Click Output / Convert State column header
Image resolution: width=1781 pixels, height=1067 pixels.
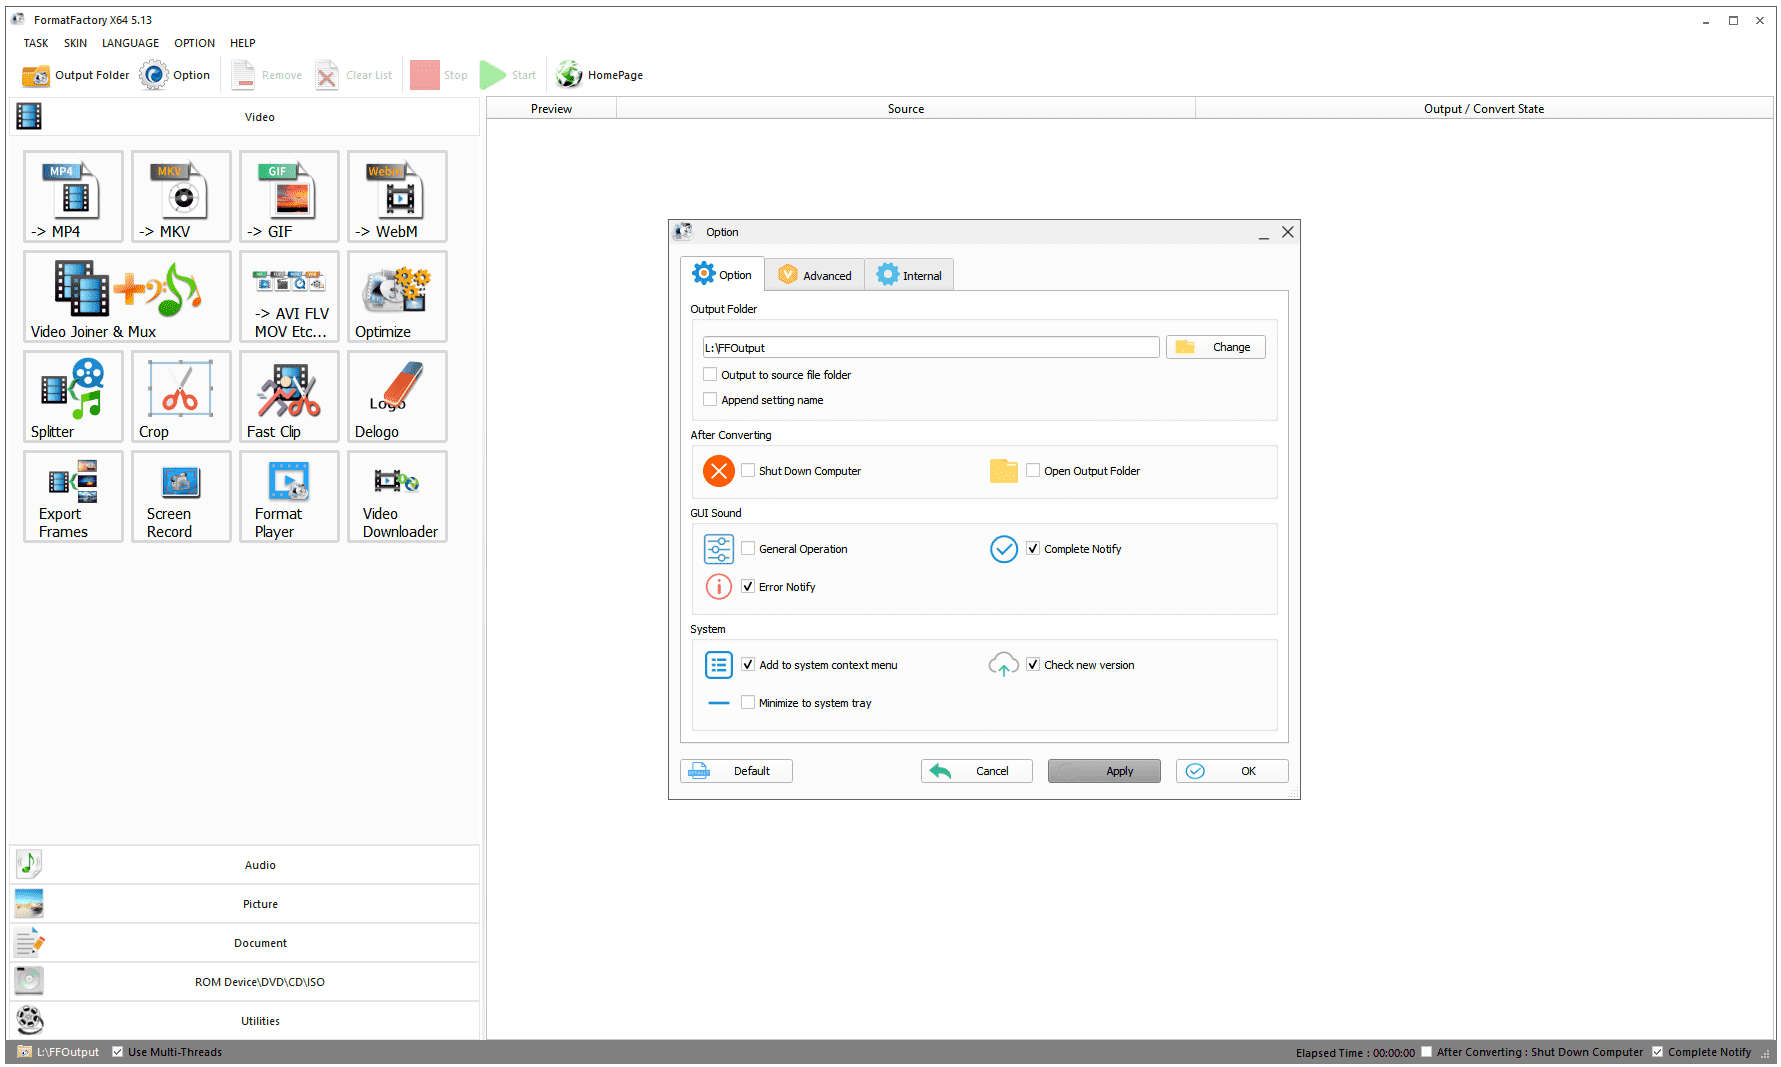[1484, 109]
